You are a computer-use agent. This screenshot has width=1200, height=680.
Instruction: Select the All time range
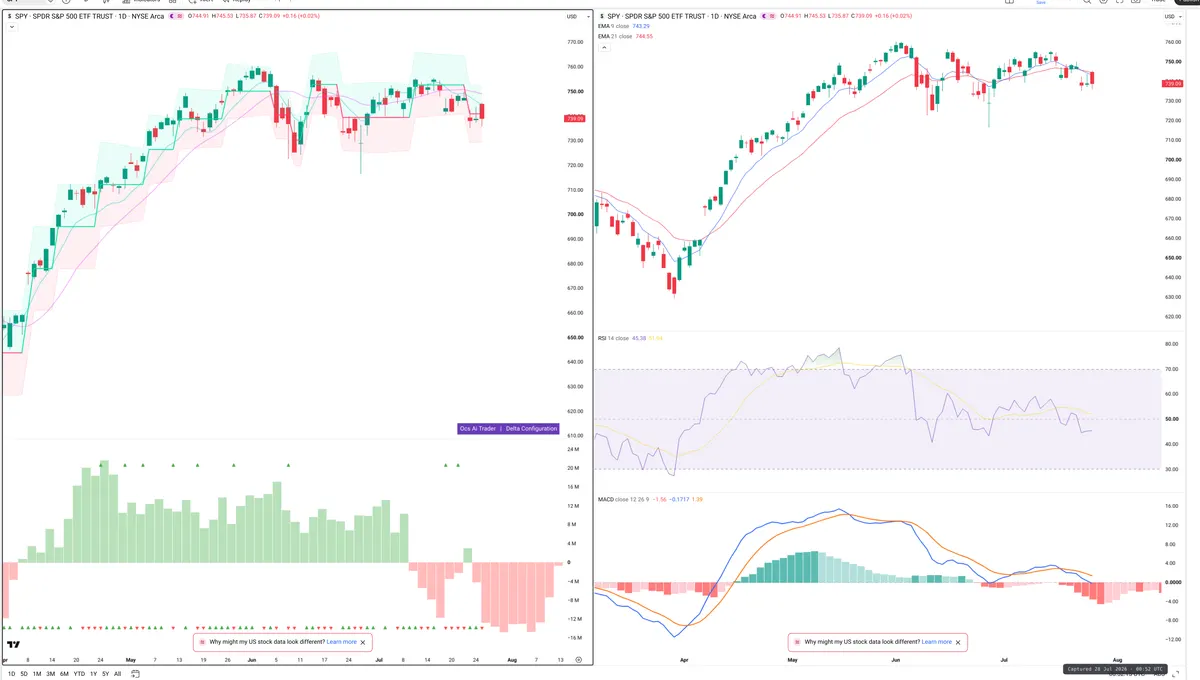(117, 674)
